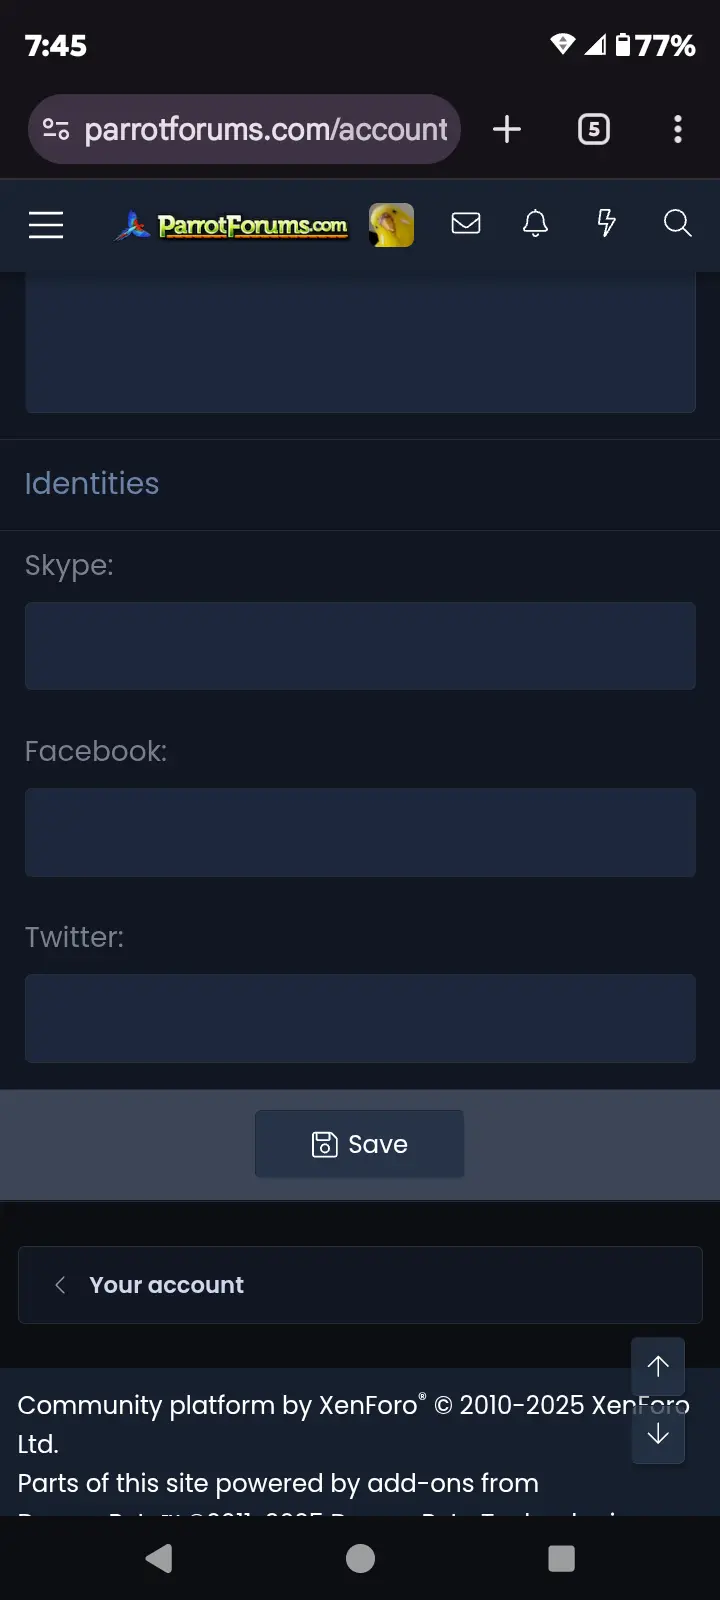
Task: Open What's New lightning bolt icon
Action: click(x=606, y=224)
